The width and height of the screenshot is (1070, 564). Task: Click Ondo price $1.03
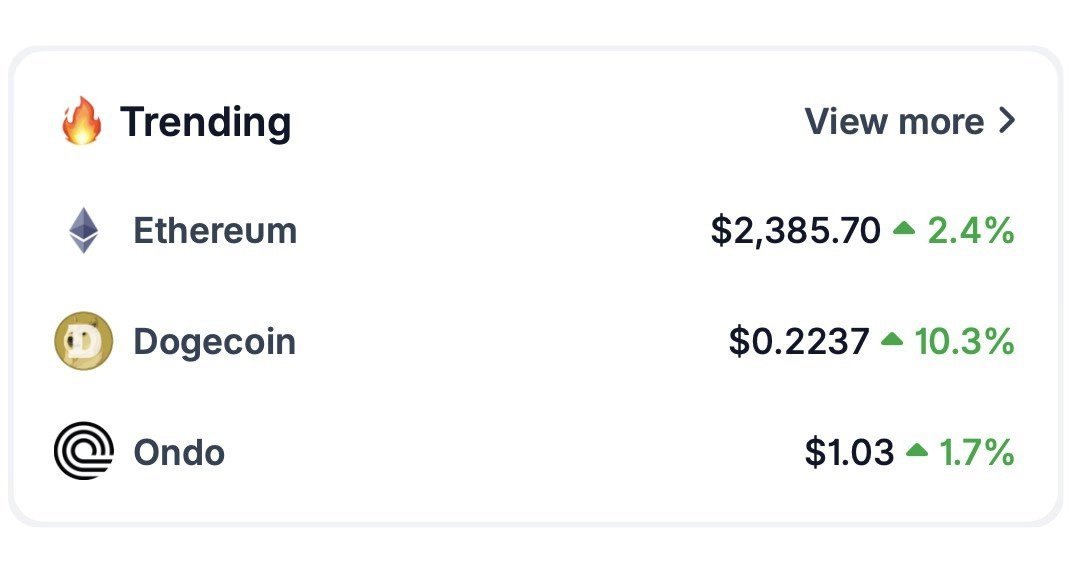(x=850, y=452)
